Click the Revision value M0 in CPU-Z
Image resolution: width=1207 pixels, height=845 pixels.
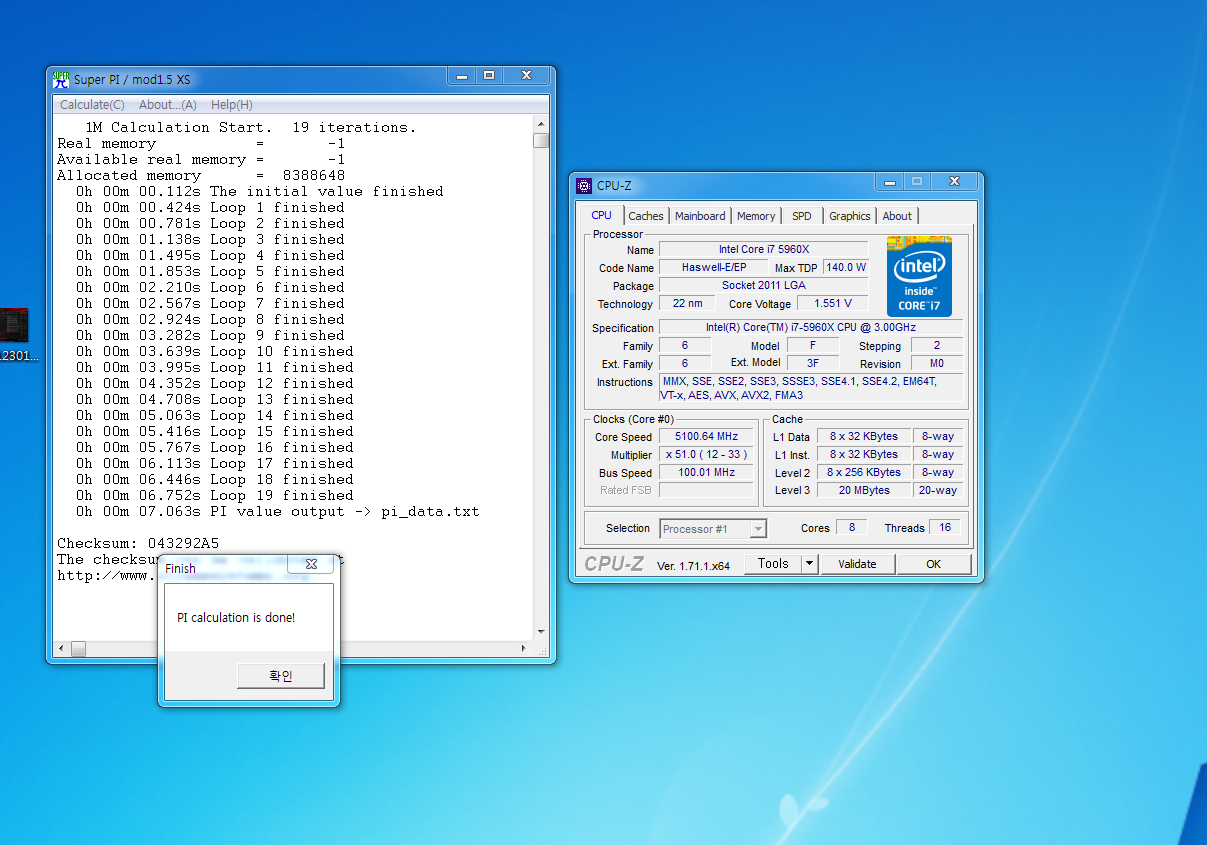pyautogui.click(x=937, y=364)
